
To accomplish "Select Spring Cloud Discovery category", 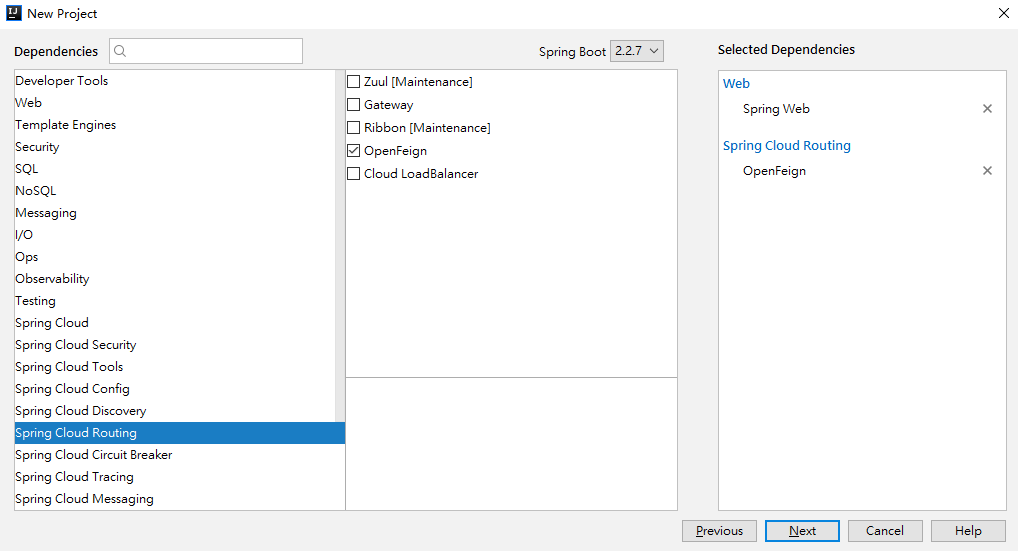I will 81,411.
